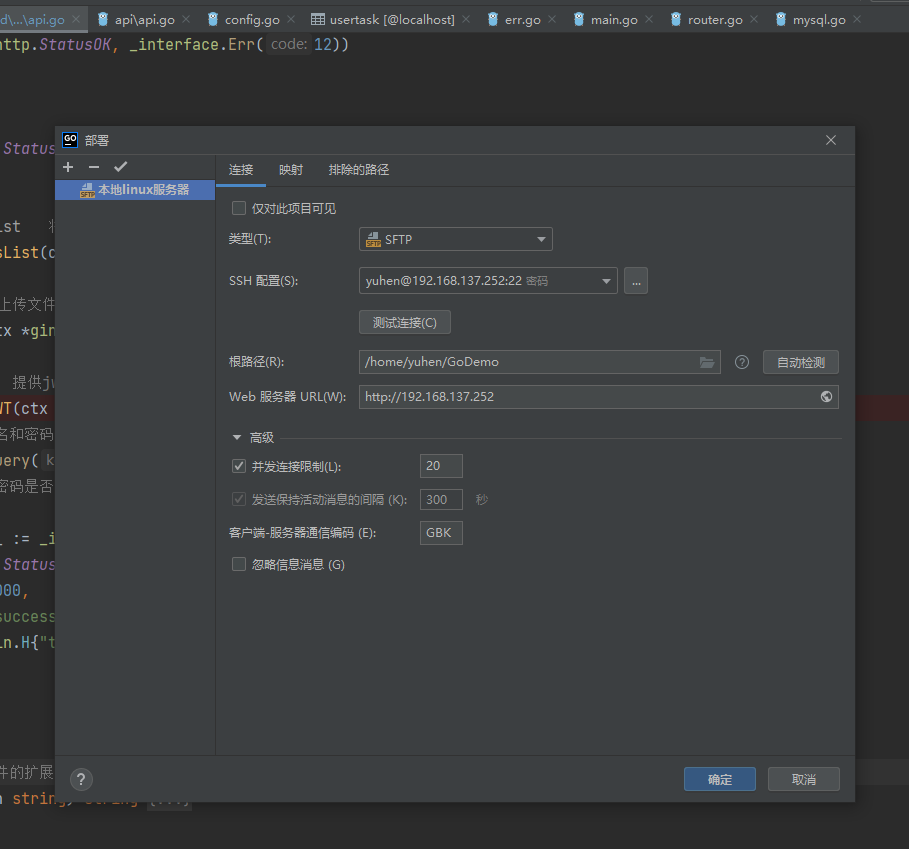Click GoLand logo icon in dialog title

(70, 140)
